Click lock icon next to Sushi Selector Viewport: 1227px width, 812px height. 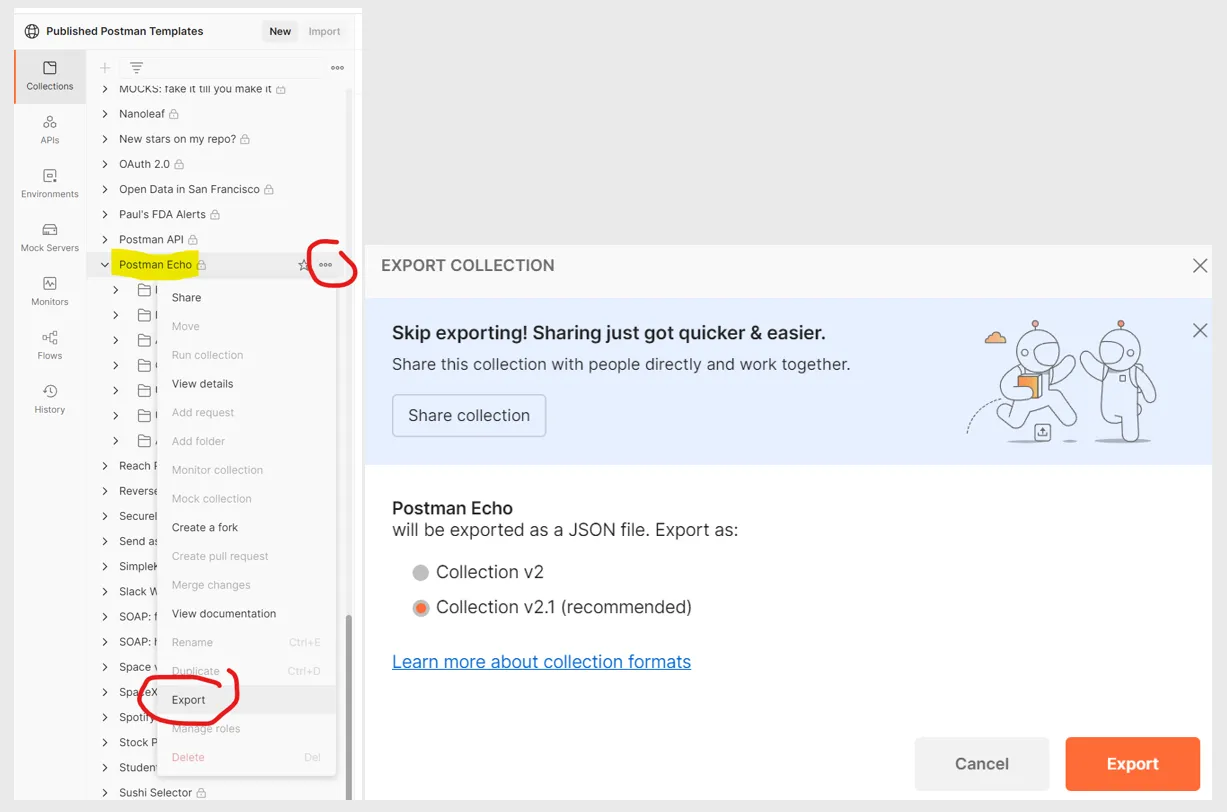201,793
